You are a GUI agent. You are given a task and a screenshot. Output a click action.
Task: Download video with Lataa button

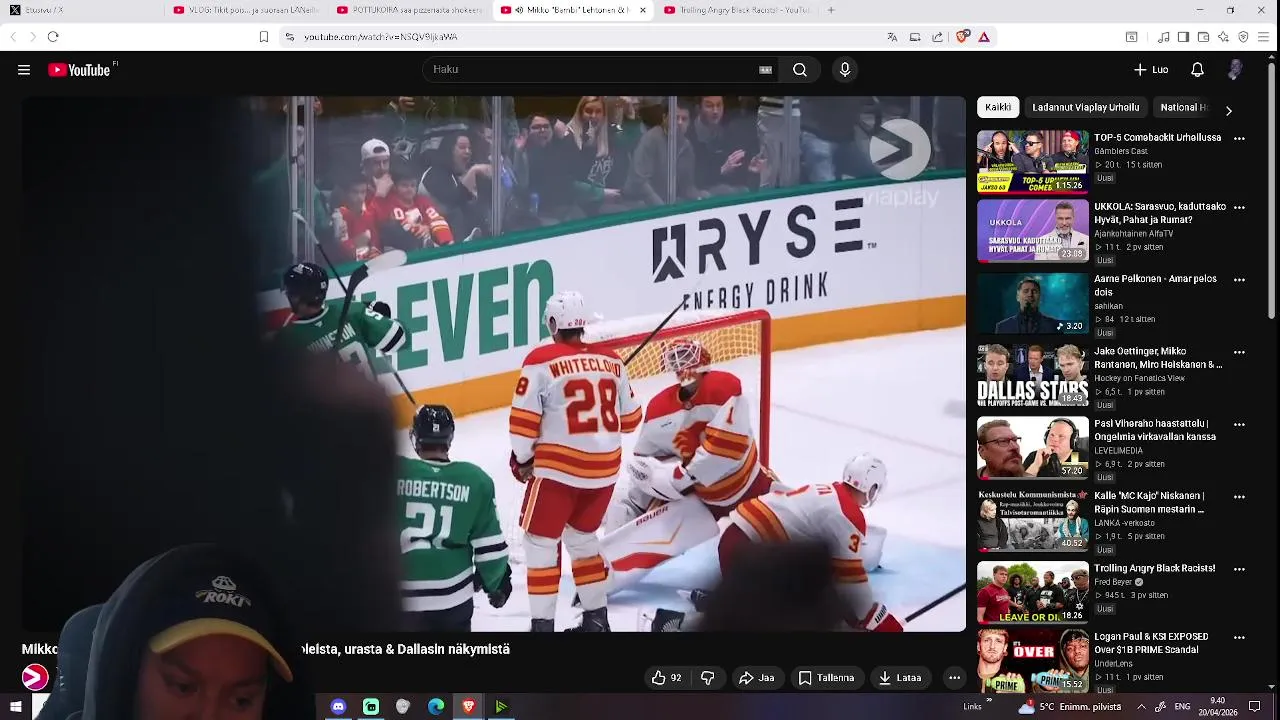click(900, 678)
